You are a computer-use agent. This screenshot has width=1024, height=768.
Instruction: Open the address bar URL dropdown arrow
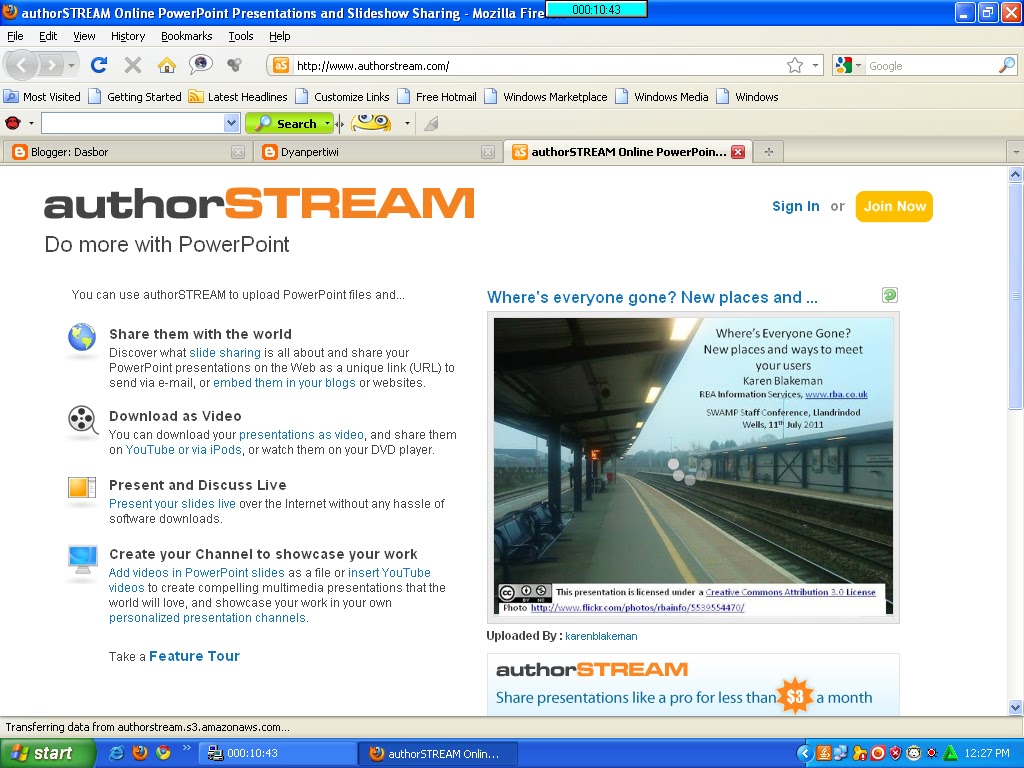point(815,65)
